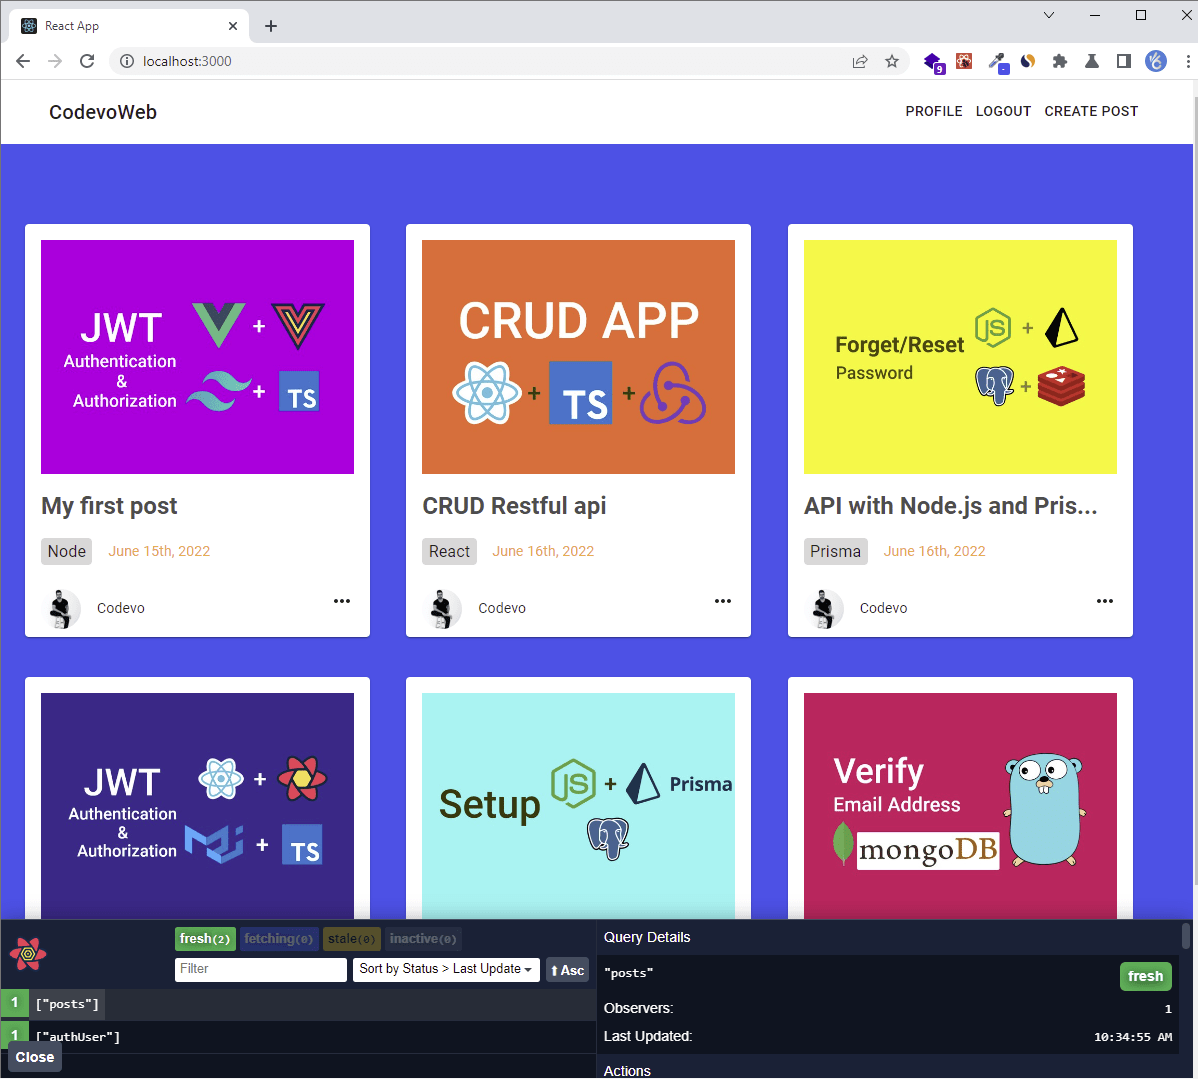Expand the ["posts"] query entry

[67, 1003]
